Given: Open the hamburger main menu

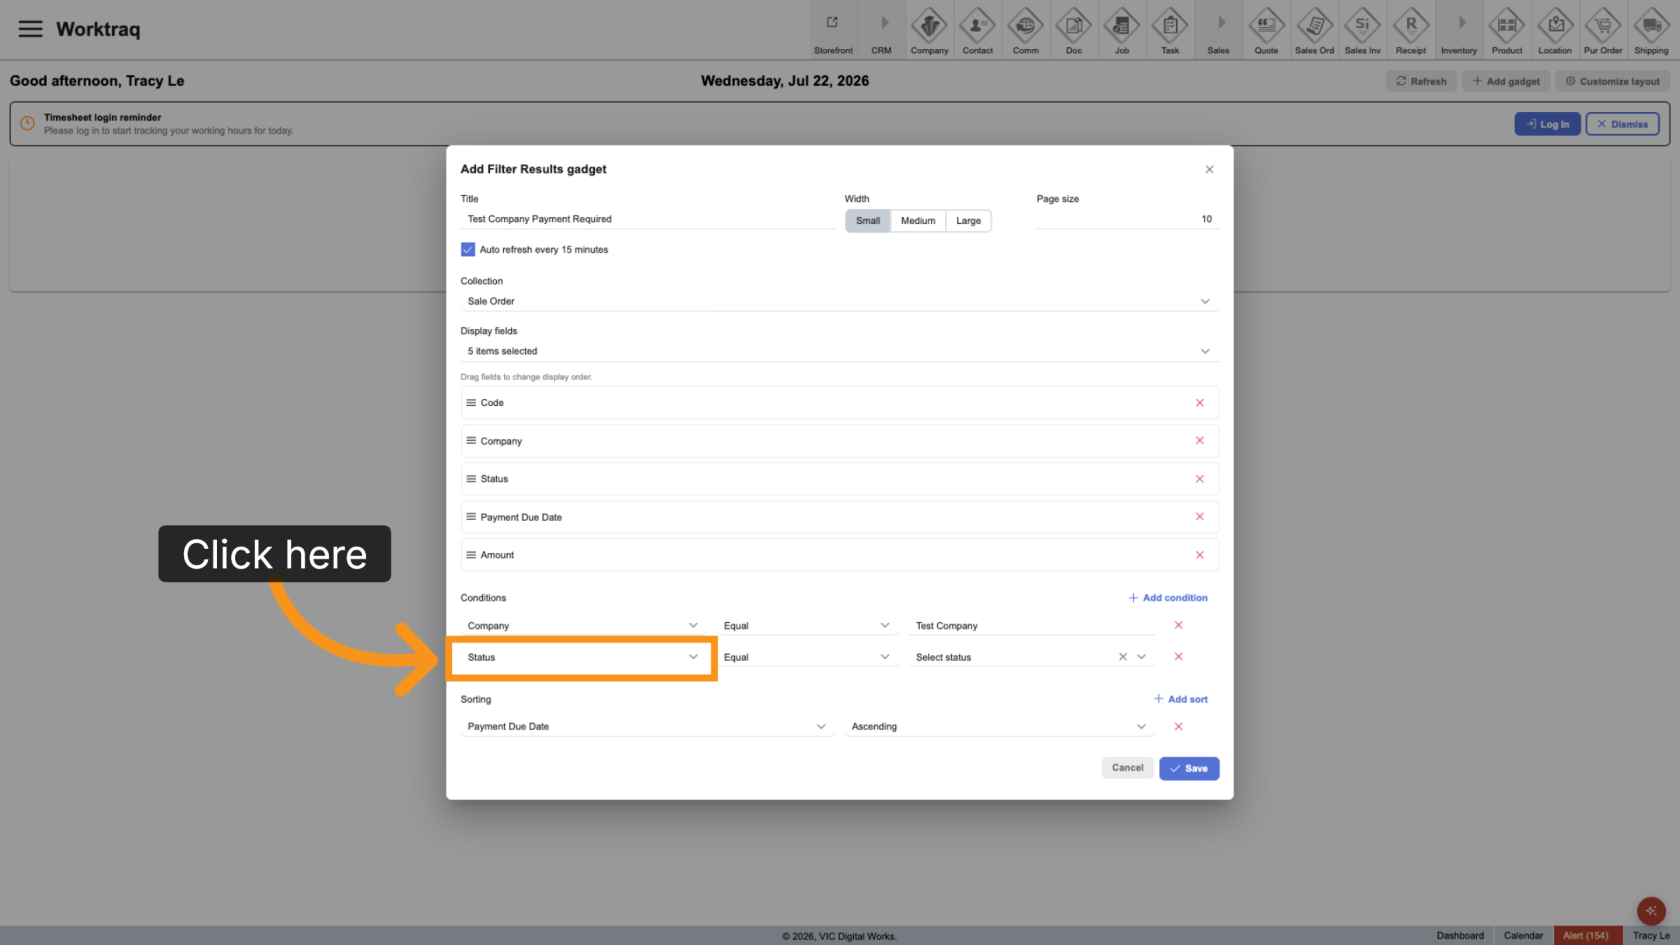Looking at the screenshot, I should click(x=31, y=29).
